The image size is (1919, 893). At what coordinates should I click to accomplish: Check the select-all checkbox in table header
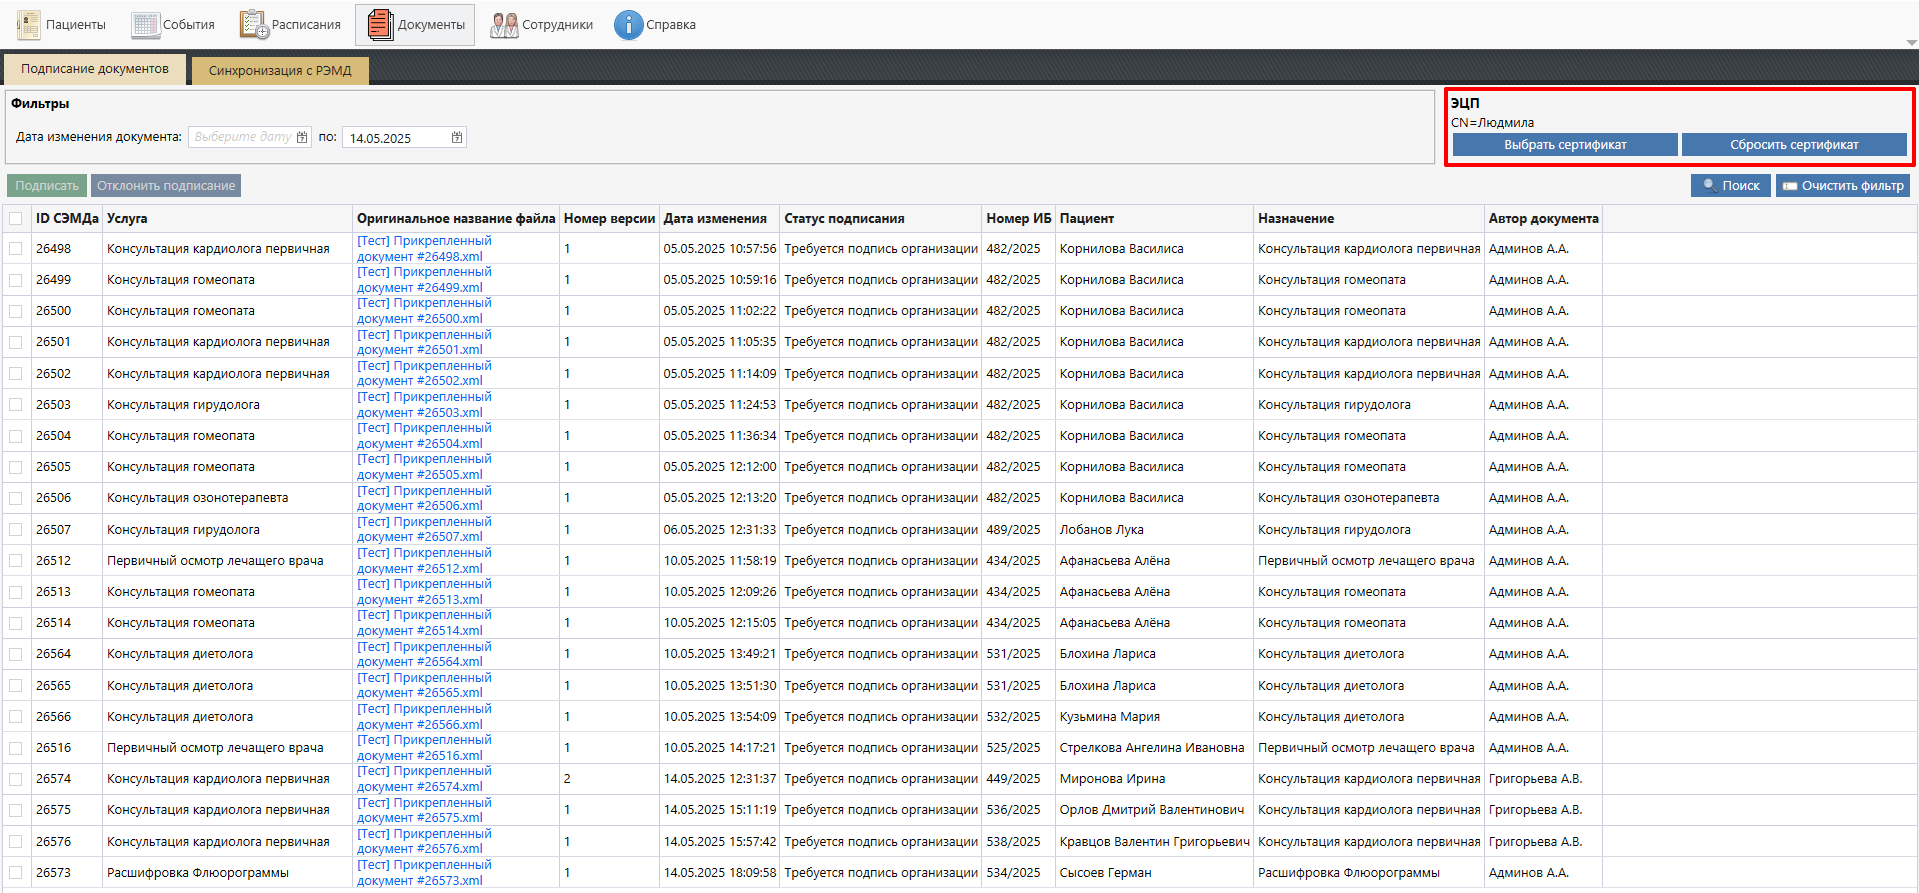pos(16,219)
